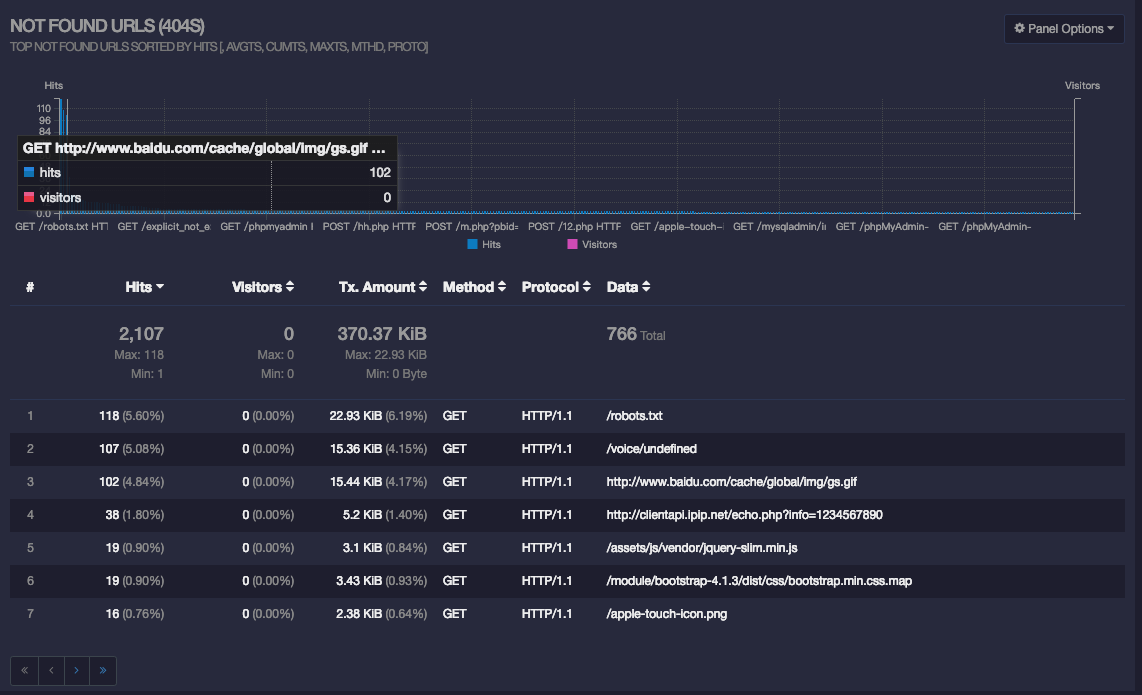1142x695 pixels.
Task: Jump to last page using double-right-arrow icon
Action: 103,670
